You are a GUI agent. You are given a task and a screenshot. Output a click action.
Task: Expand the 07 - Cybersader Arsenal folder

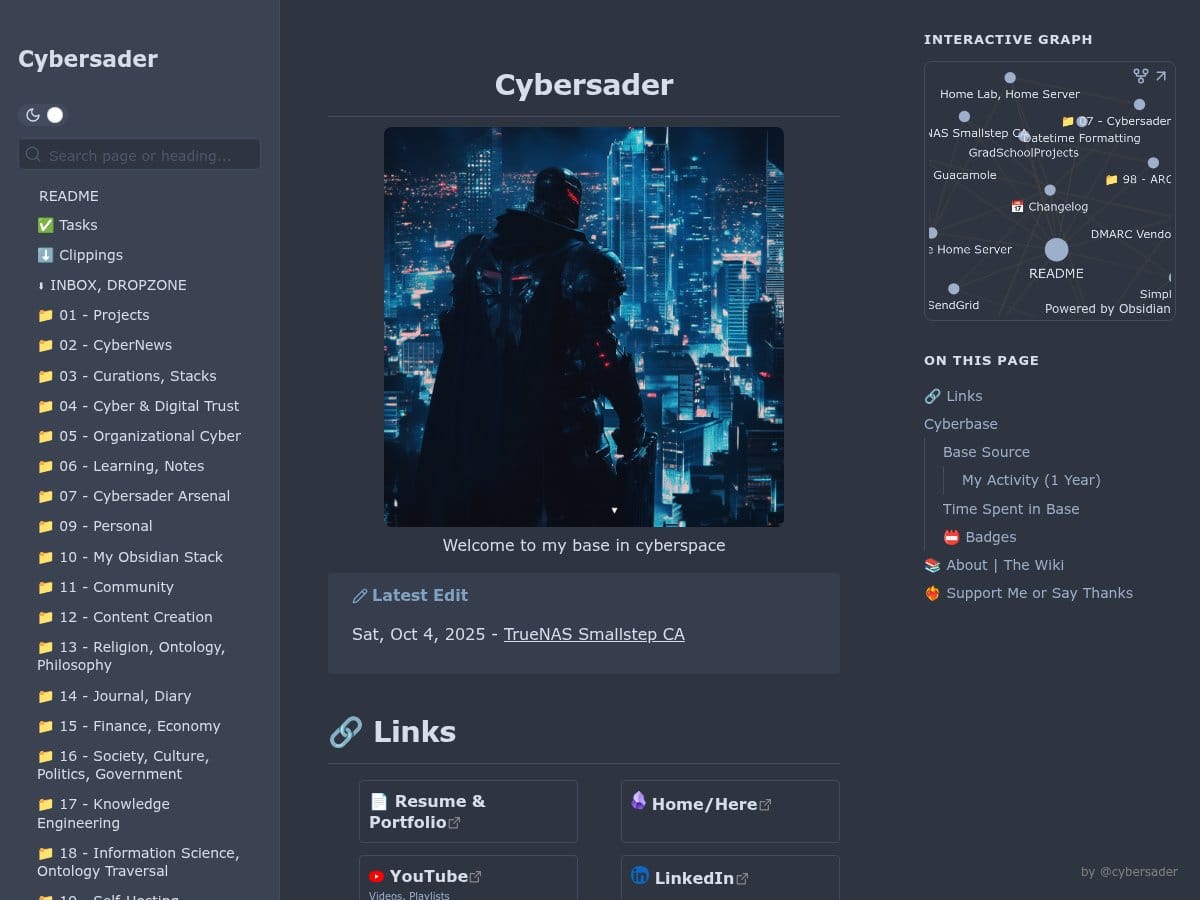point(133,496)
